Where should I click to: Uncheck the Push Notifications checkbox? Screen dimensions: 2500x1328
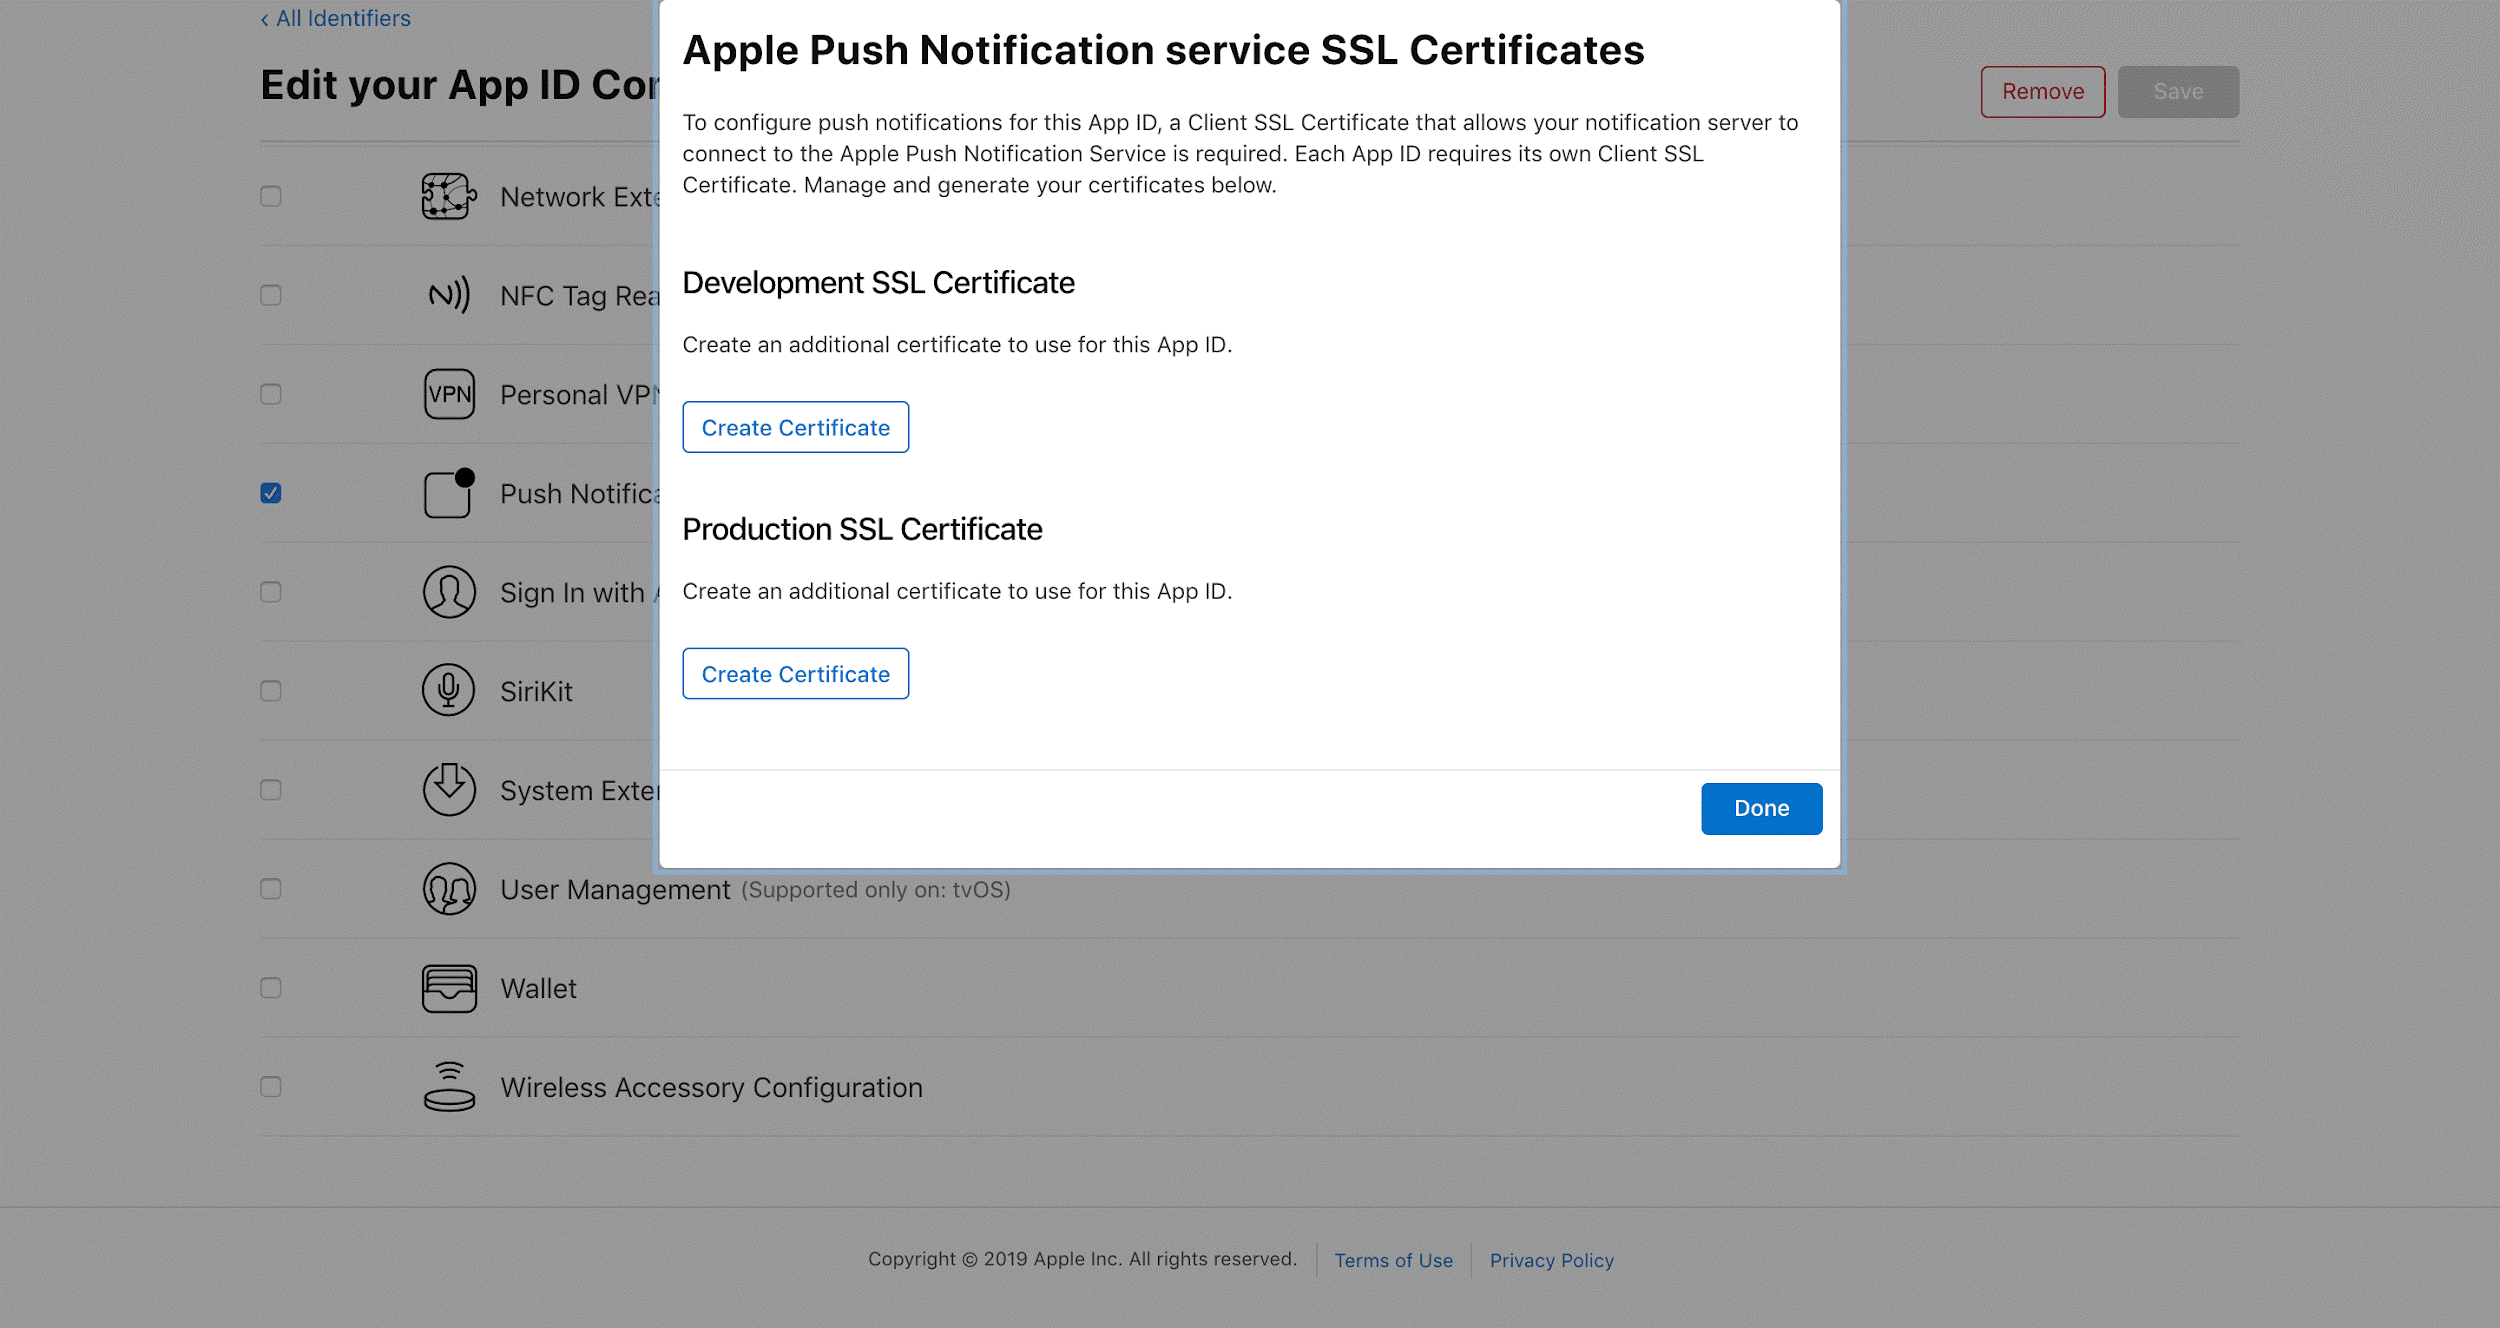click(x=269, y=493)
